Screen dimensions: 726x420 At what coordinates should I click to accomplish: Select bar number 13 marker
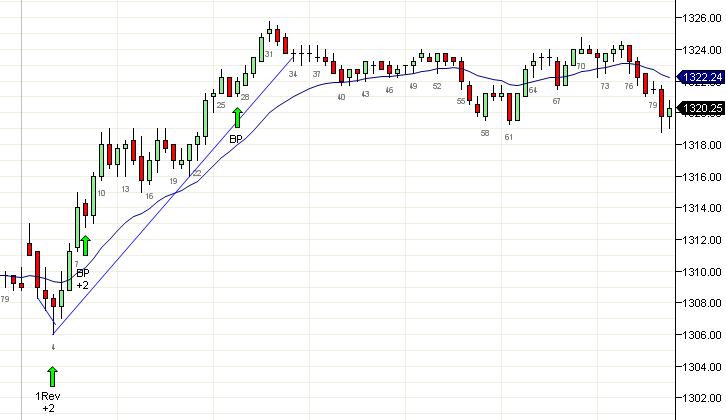pos(125,189)
